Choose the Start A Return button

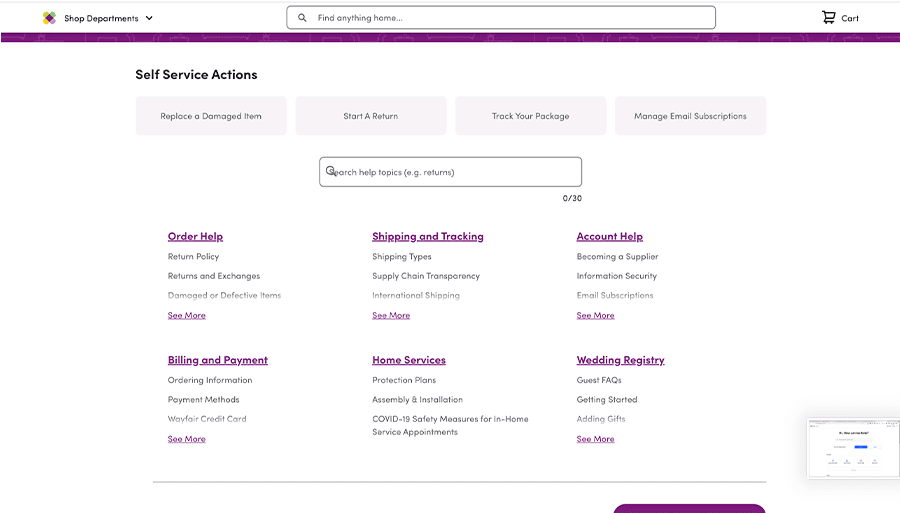371,116
